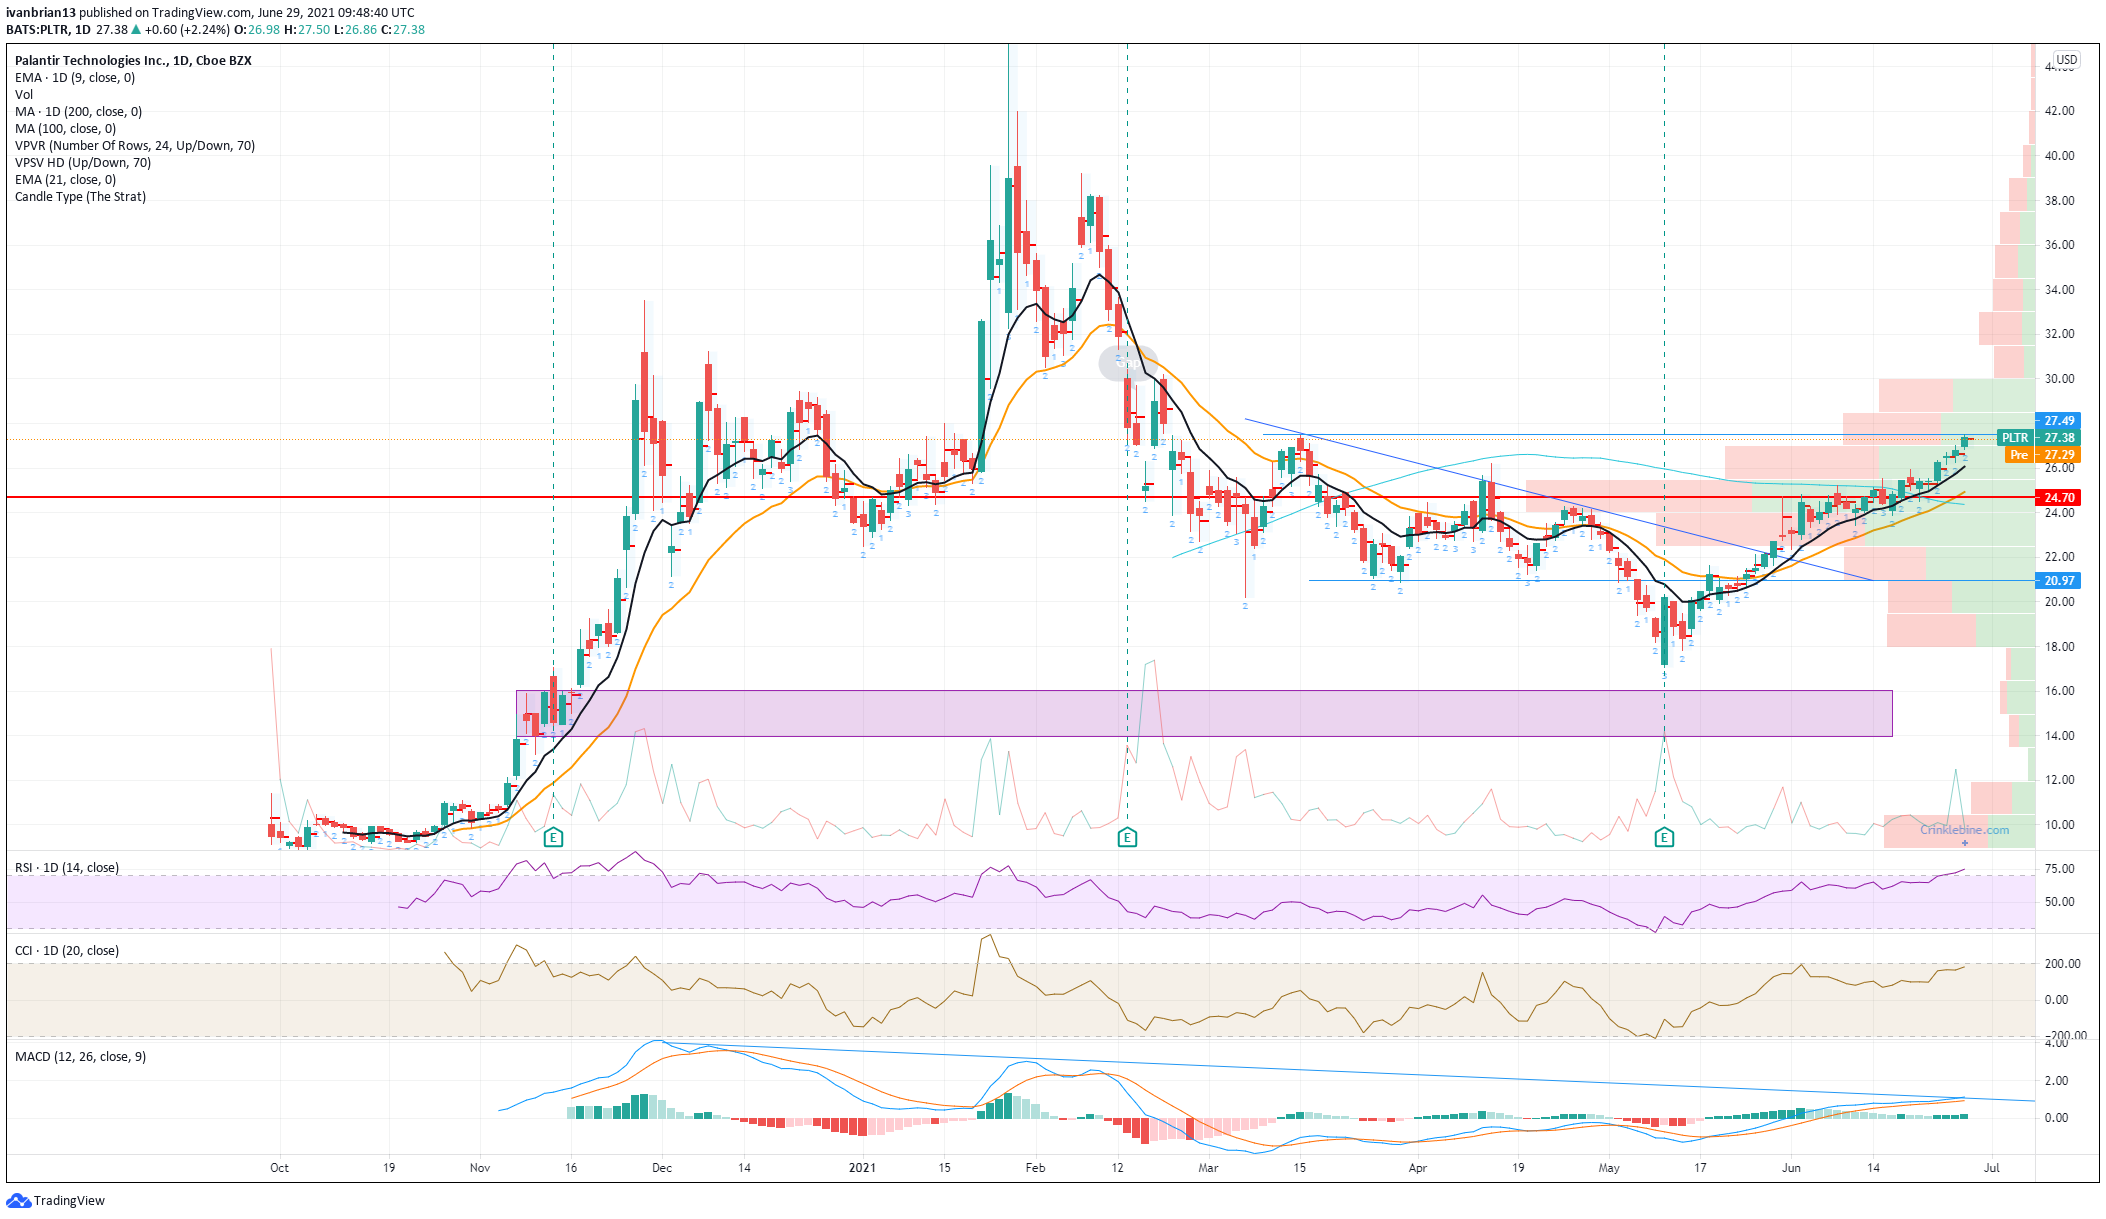Click the 2.00 level on MACD axis

[x=2056, y=1081]
